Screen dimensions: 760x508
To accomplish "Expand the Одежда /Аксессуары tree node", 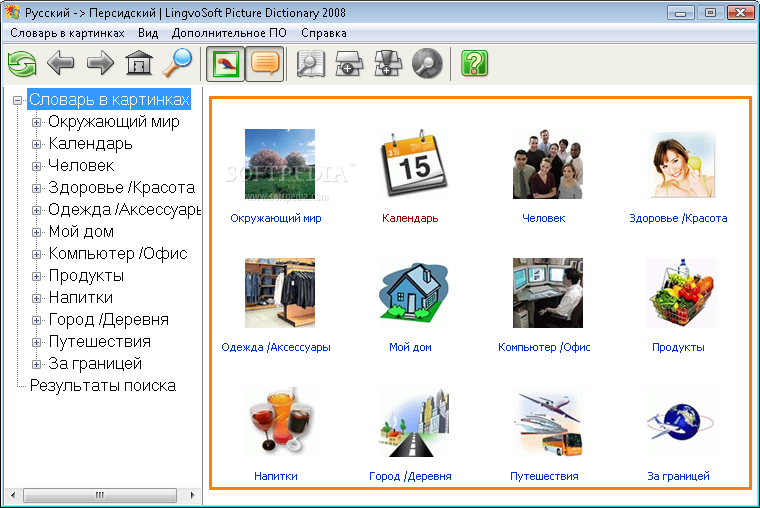I will [36, 210].
